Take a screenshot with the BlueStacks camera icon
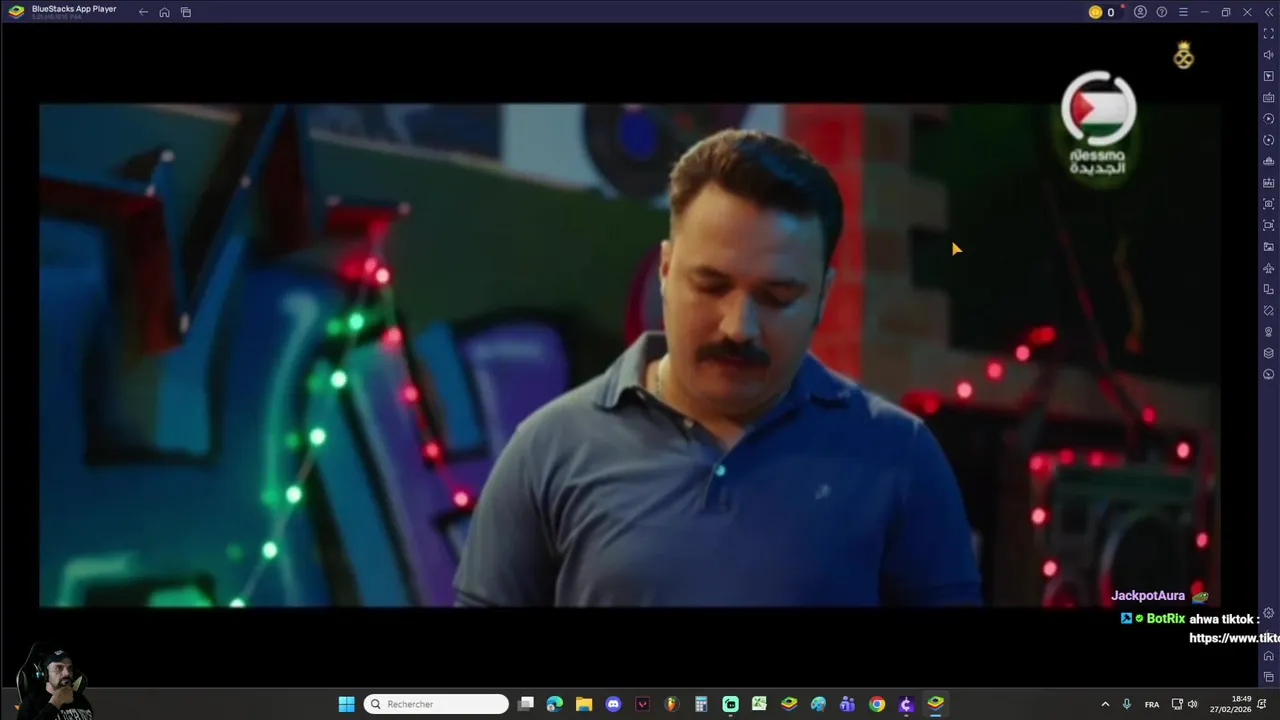The image size is (1280, 720). tap(1269, 204)
